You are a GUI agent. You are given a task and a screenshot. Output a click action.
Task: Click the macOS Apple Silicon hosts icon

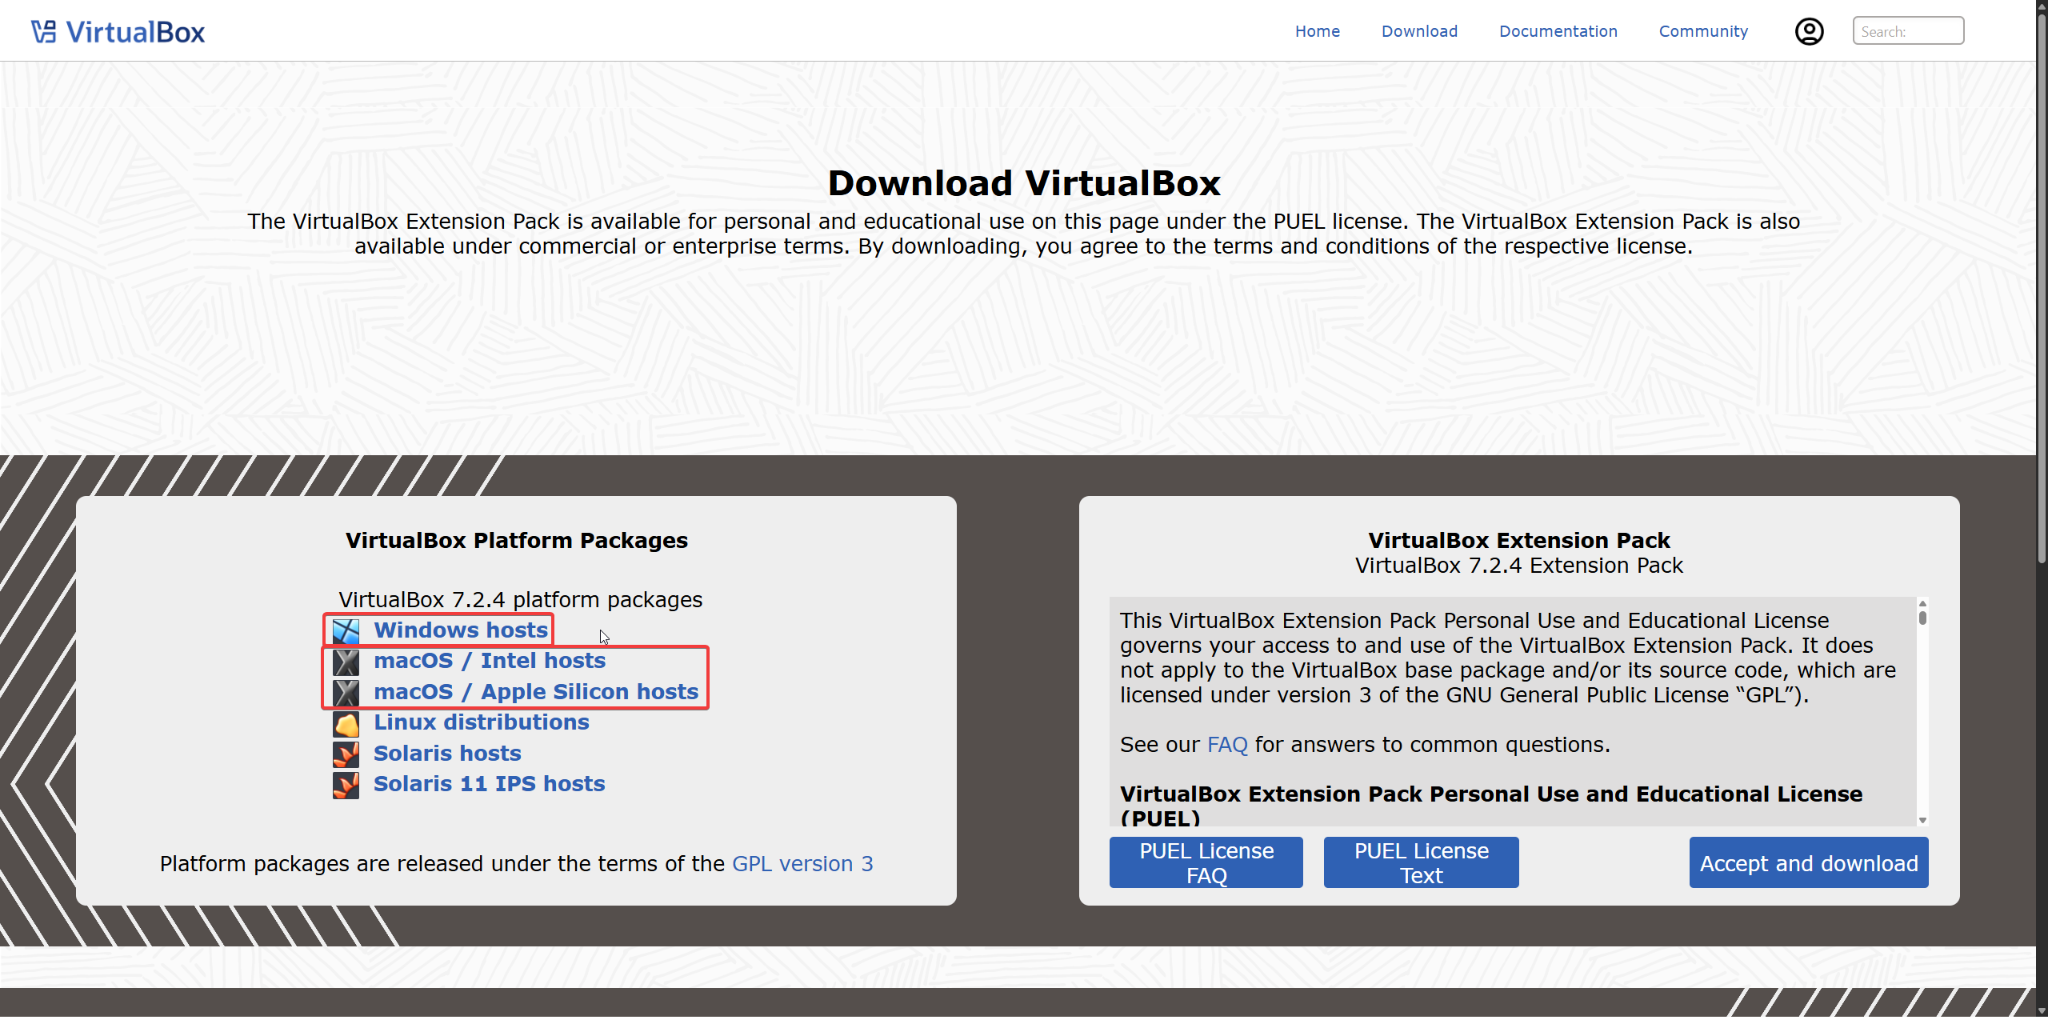point(346,692)
